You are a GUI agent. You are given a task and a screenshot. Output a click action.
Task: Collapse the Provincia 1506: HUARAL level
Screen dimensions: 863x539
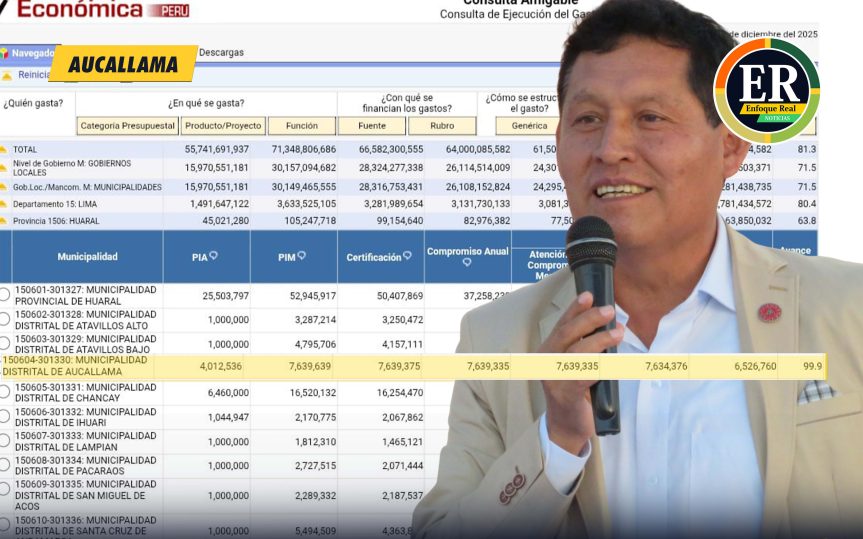(4, 221)
